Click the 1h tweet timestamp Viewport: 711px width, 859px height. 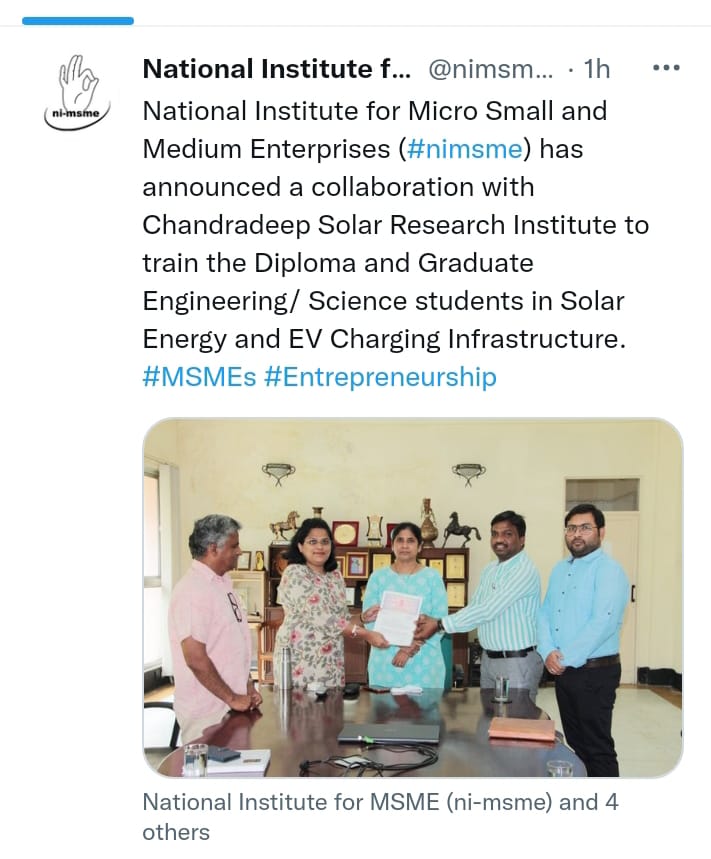pyautogui.click(x=597, y=69)
